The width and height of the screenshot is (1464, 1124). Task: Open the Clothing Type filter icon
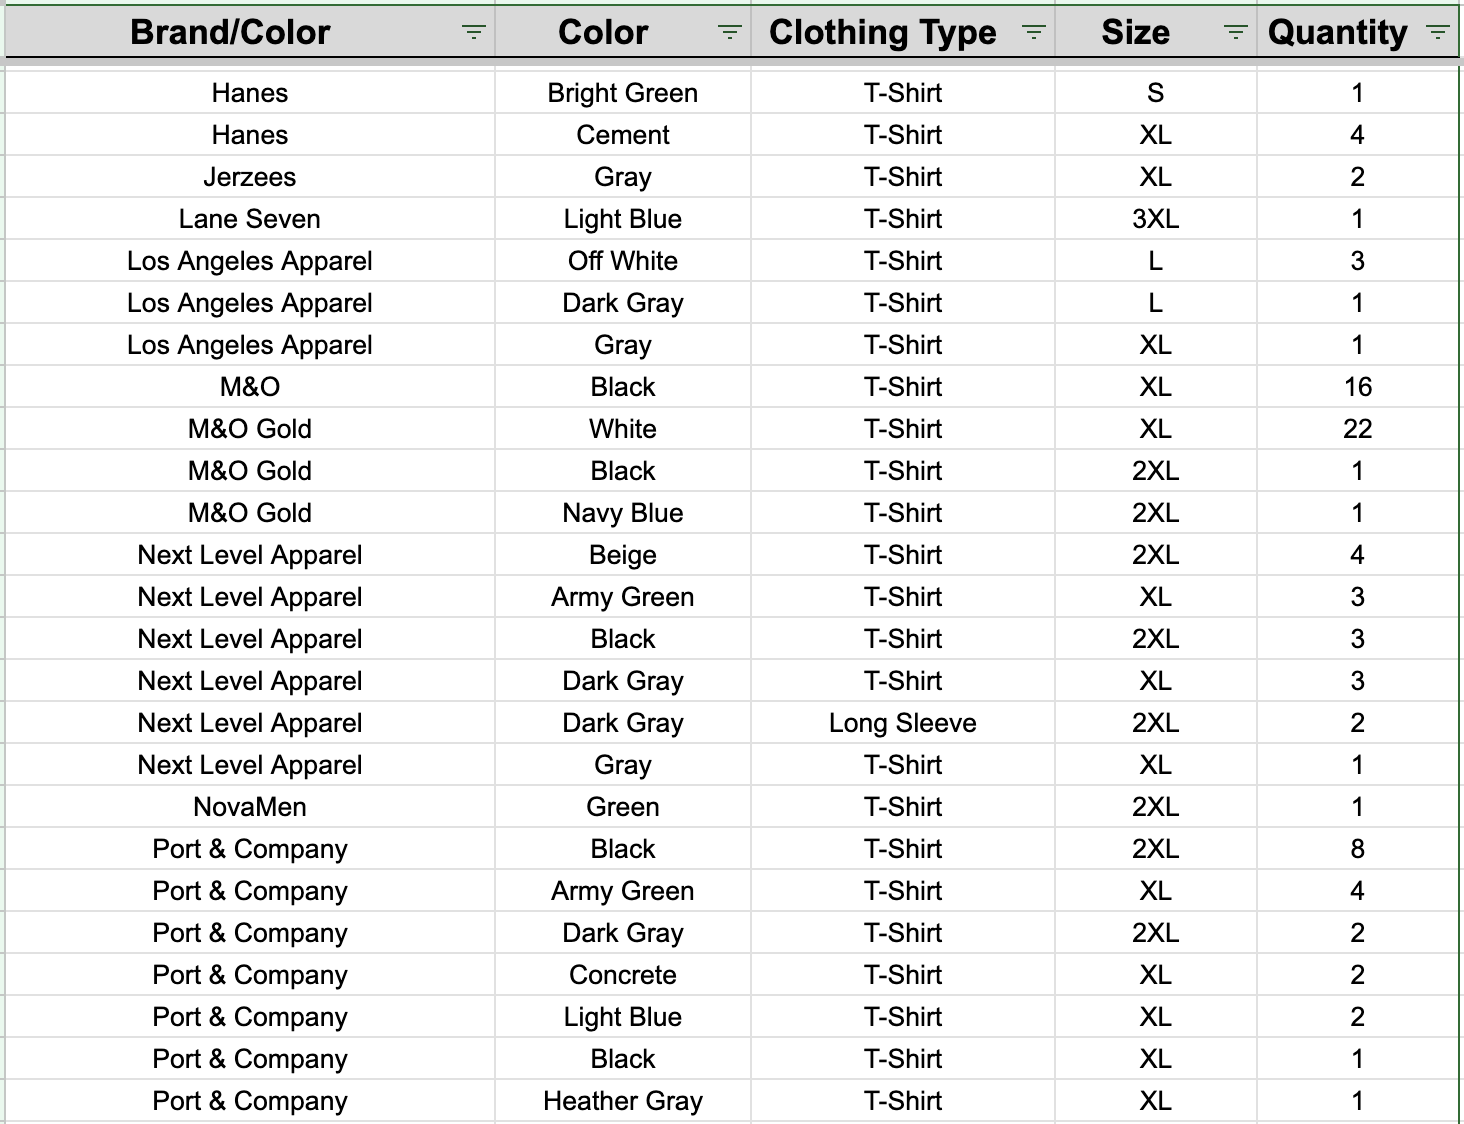1034,33
